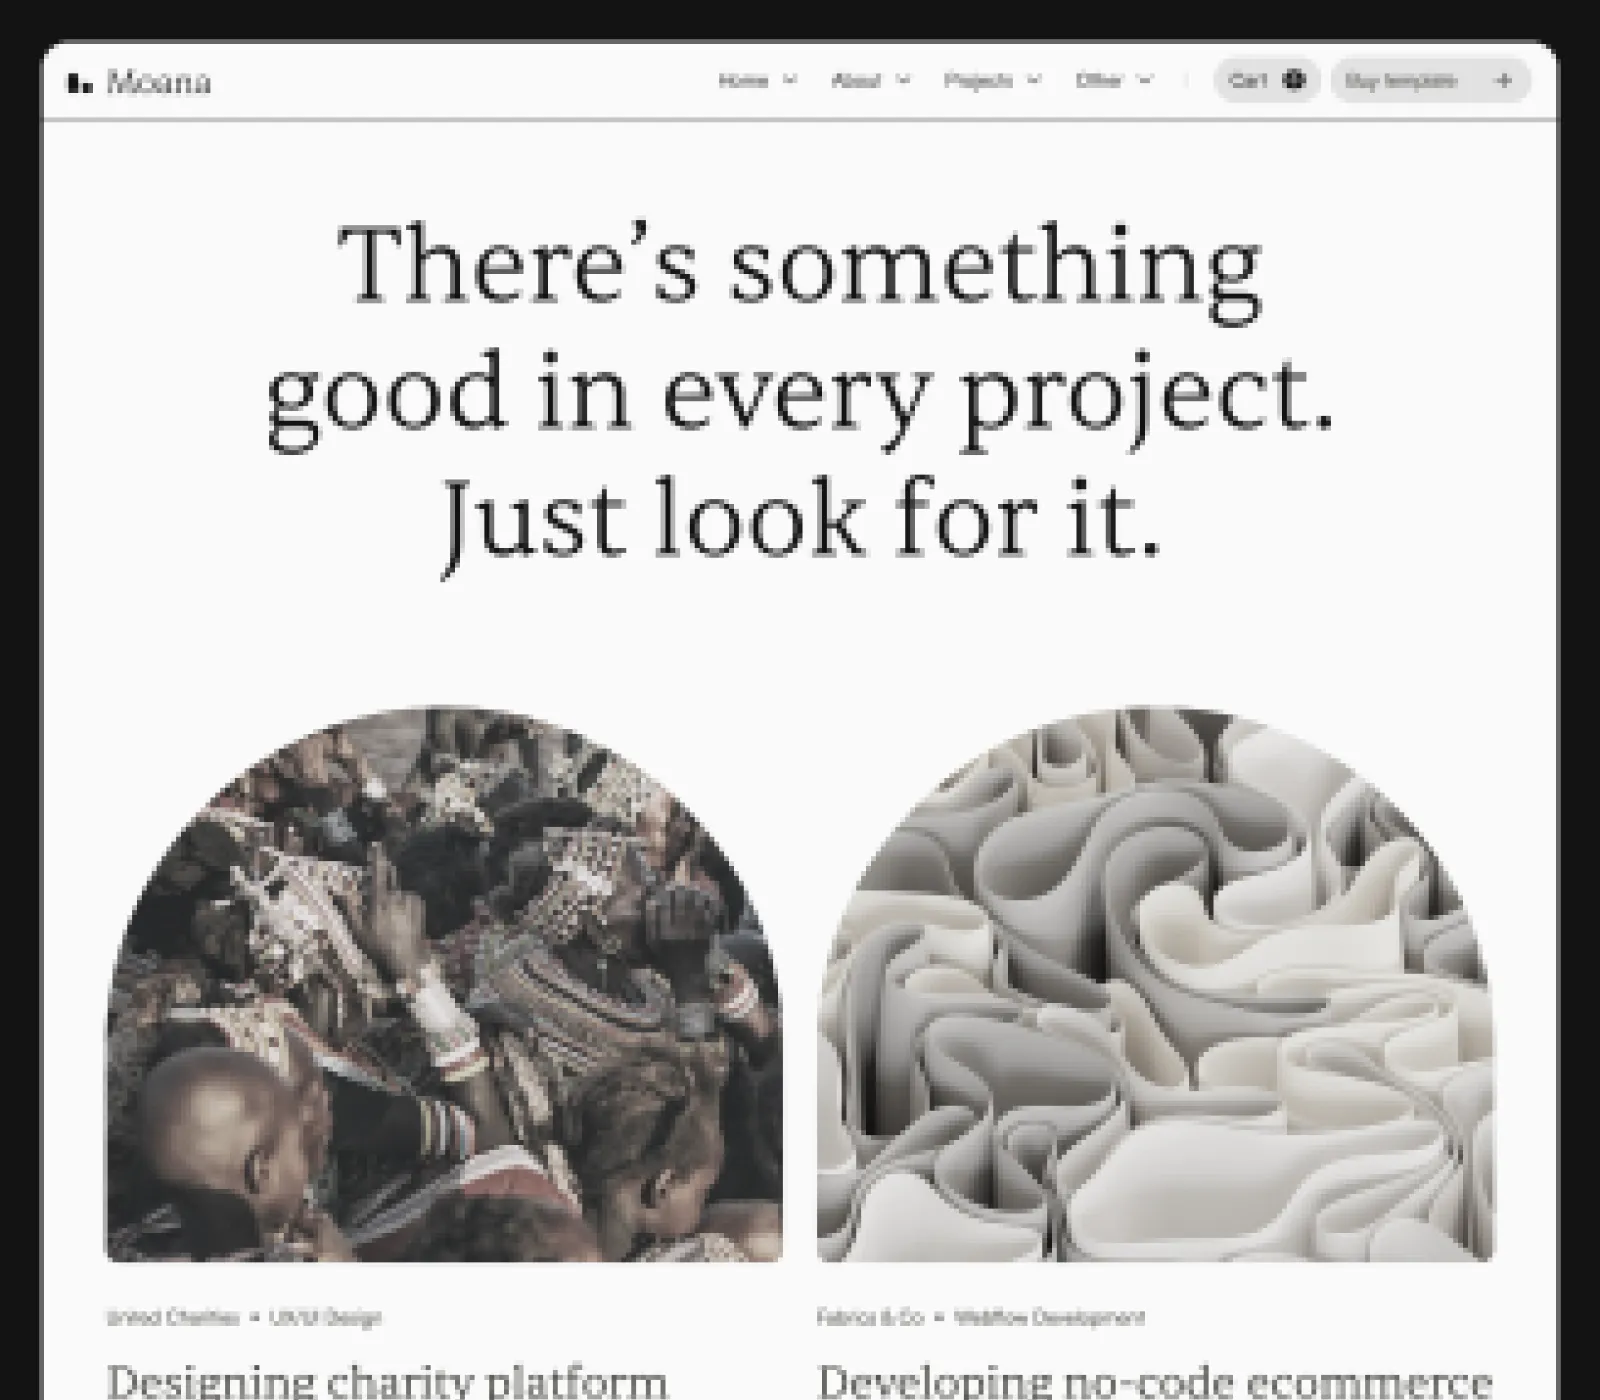The image size is (1600, 1400).
Task: Open the charity crowd arch image
Action: 444,984
